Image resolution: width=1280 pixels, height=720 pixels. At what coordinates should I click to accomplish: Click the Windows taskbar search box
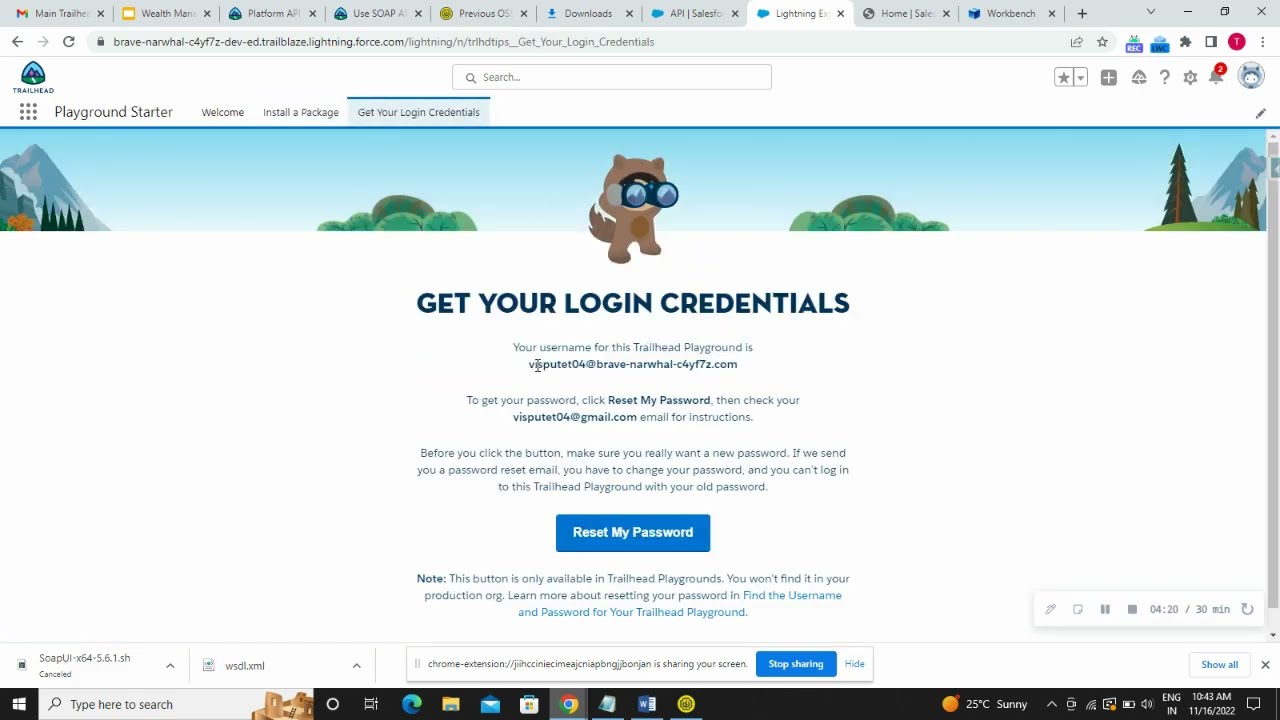click(175, 704)
